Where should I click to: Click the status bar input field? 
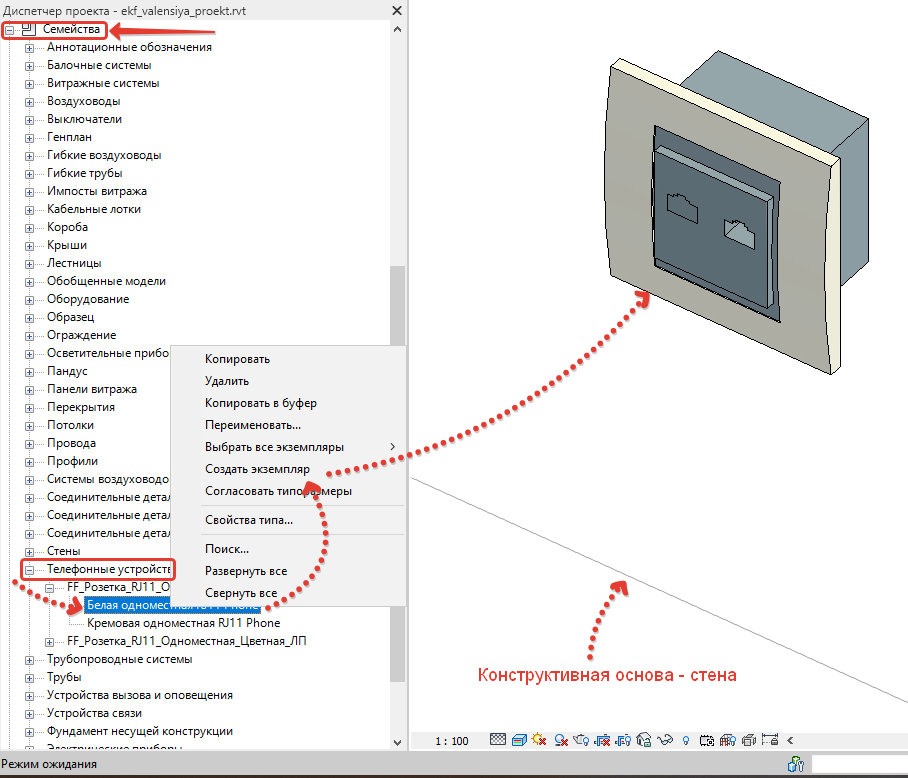pyautogui.click(x=858, y=765)
